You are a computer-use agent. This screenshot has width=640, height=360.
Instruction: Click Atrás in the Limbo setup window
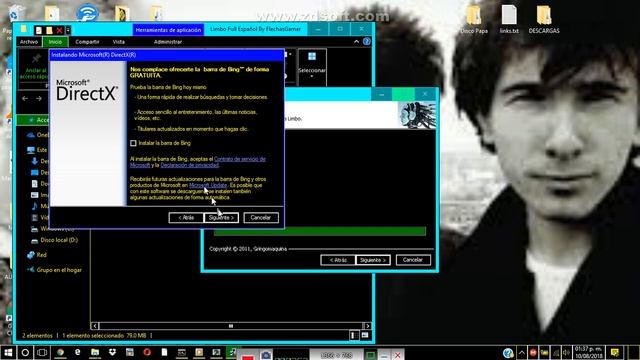click(338, 260)
